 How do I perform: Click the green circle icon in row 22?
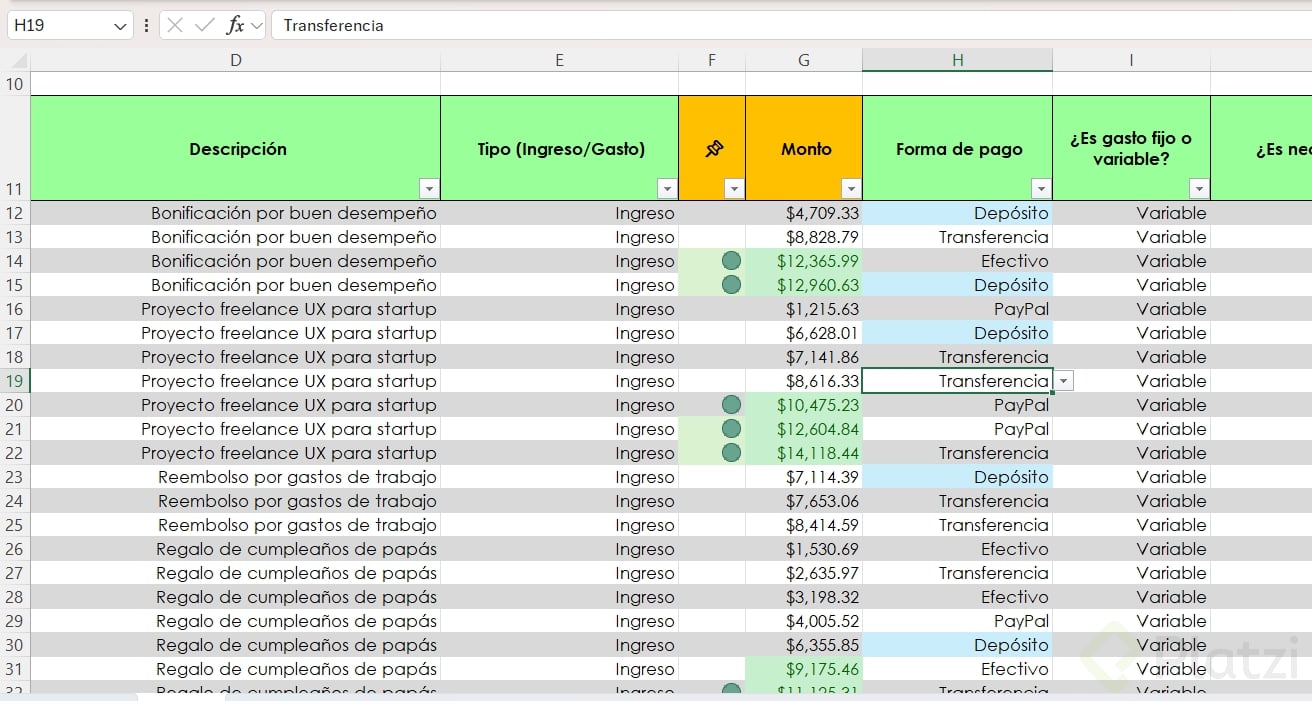pyautogui.click(x=731, y=453)
